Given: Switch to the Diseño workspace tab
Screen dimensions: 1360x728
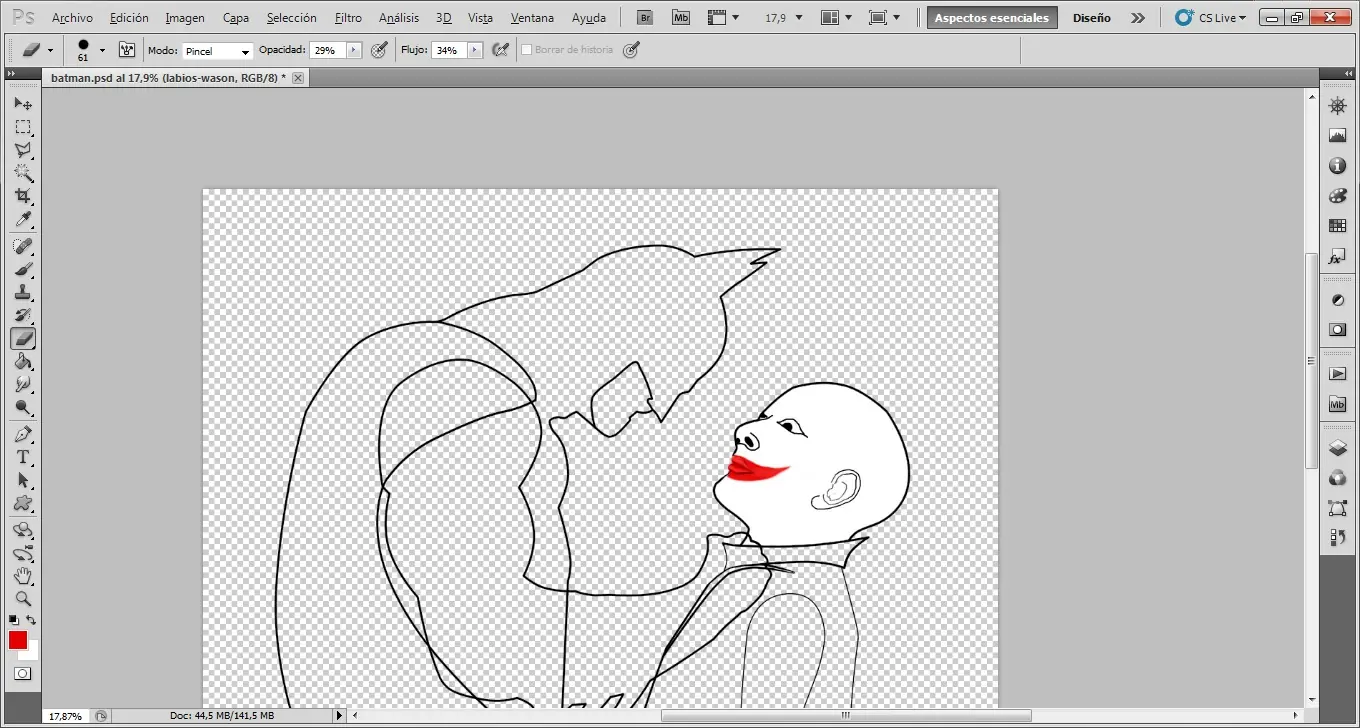Looking at the screenshot, I should click(x=1092, y=17).
